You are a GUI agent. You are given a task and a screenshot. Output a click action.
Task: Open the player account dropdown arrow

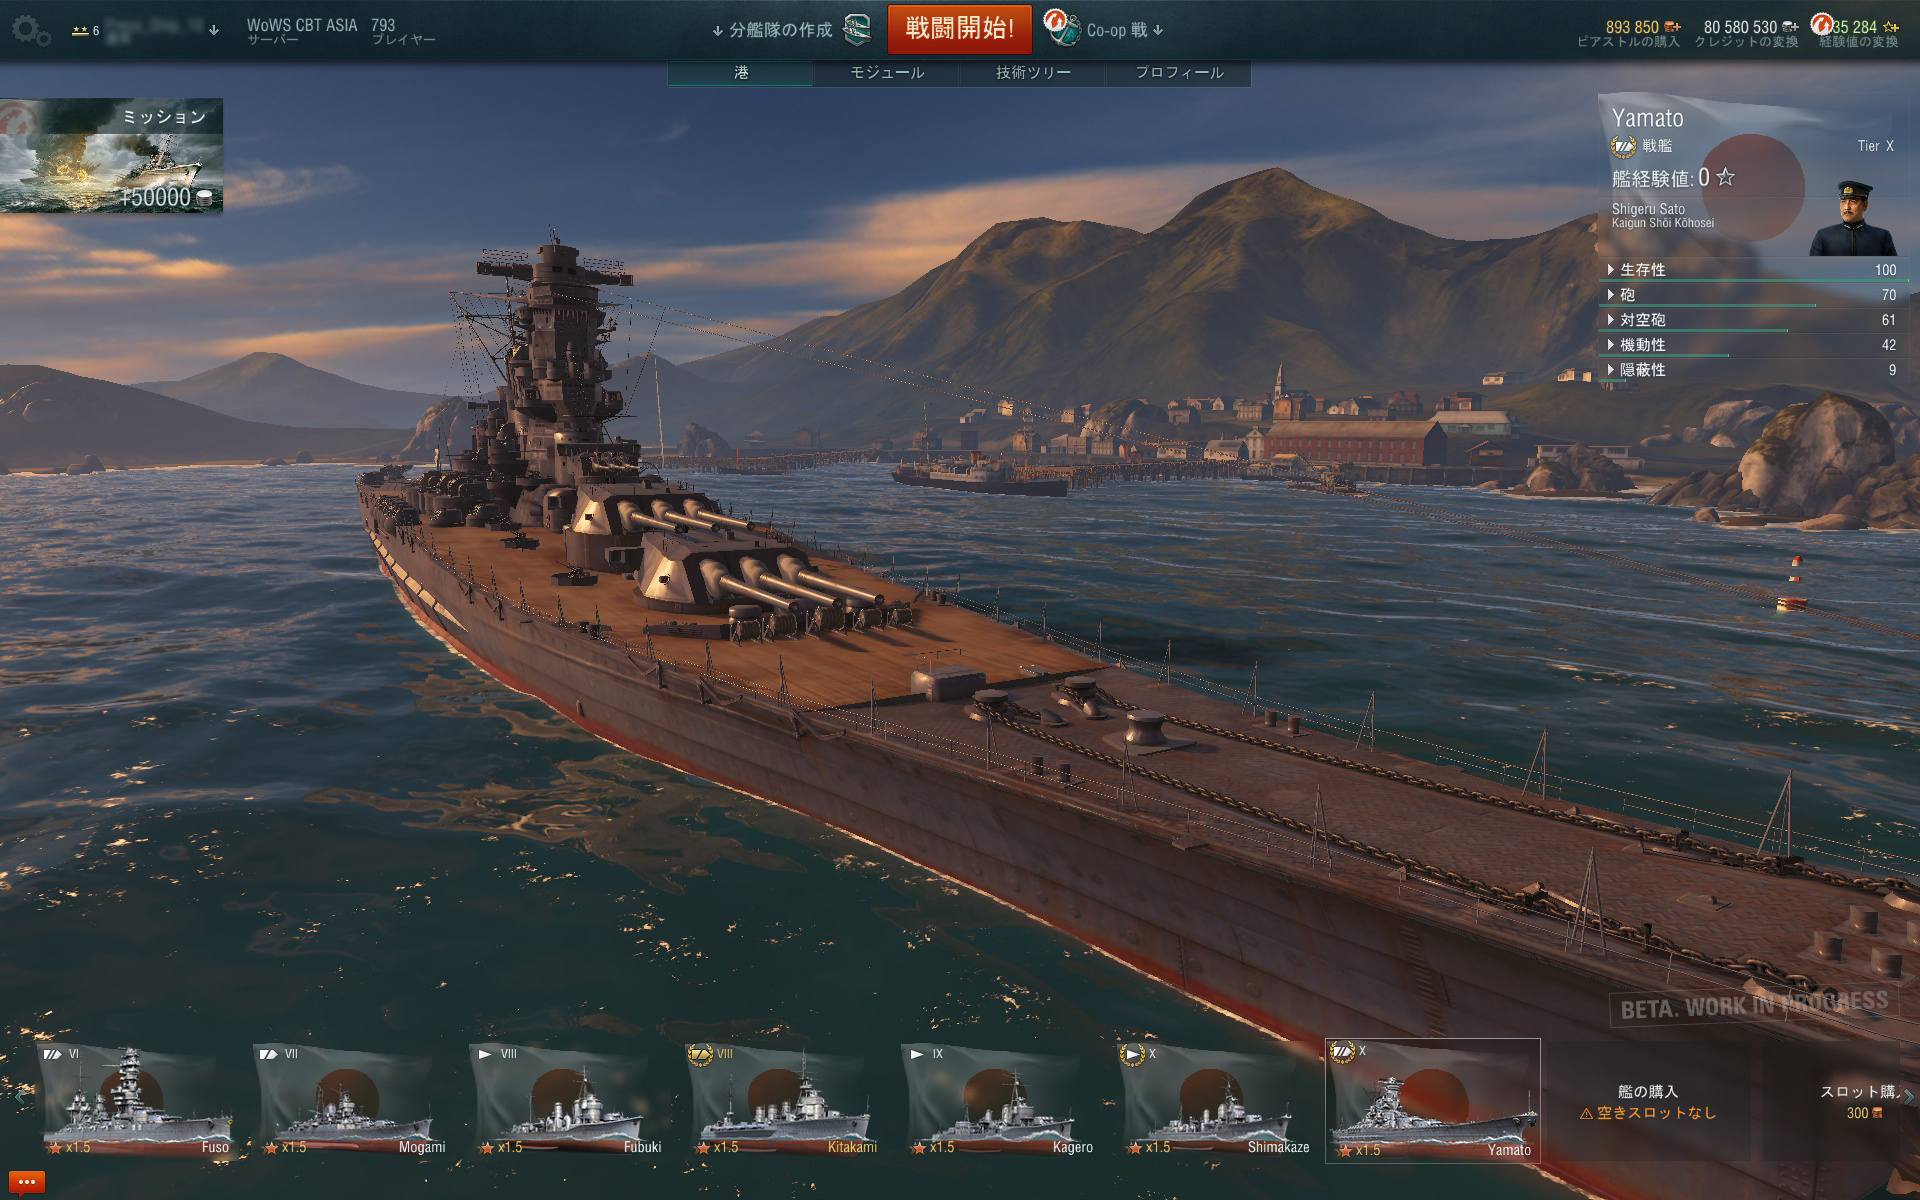[213, 30]
